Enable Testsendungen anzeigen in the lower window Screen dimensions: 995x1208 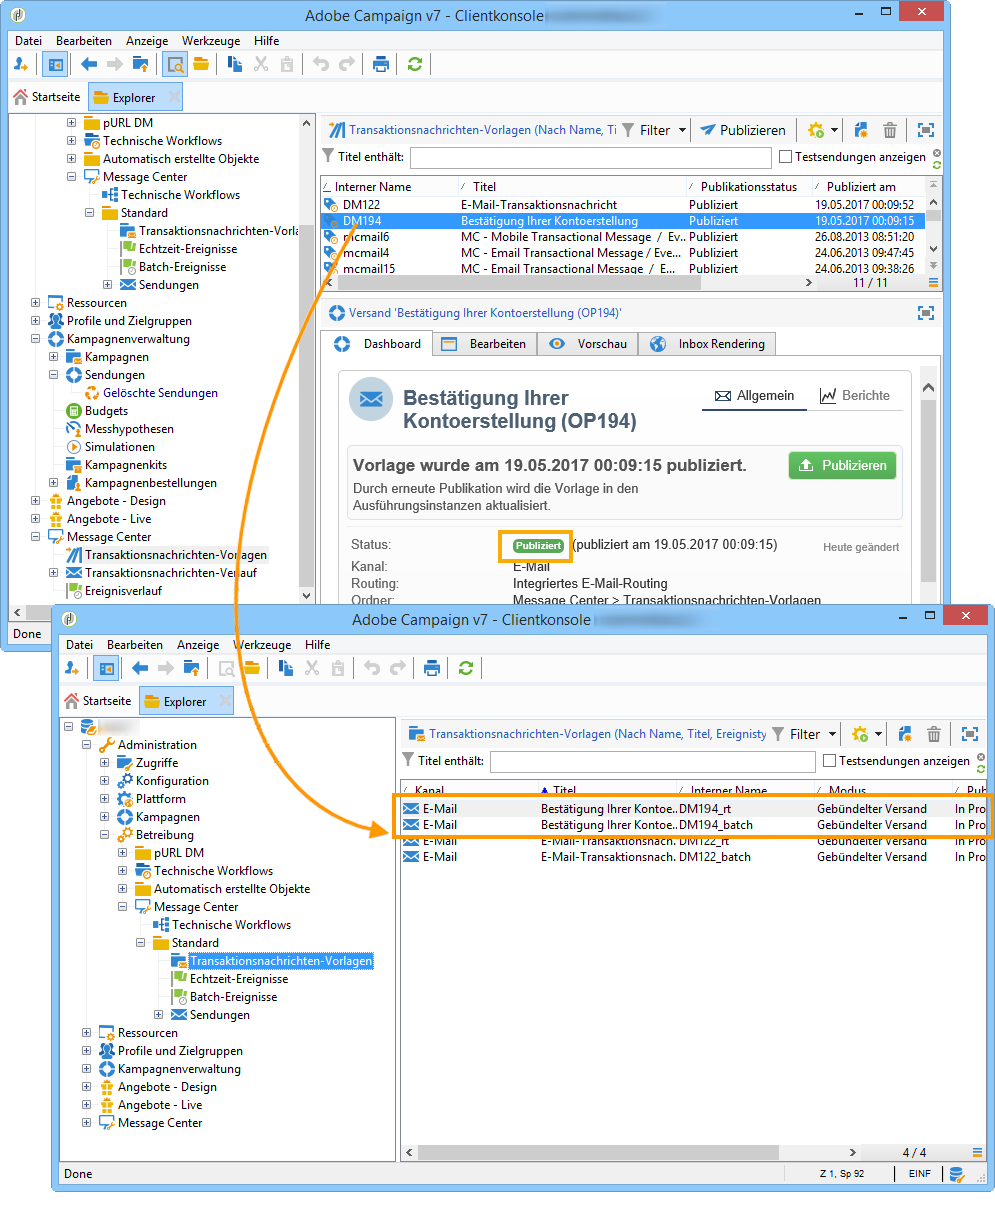point(830,761)
